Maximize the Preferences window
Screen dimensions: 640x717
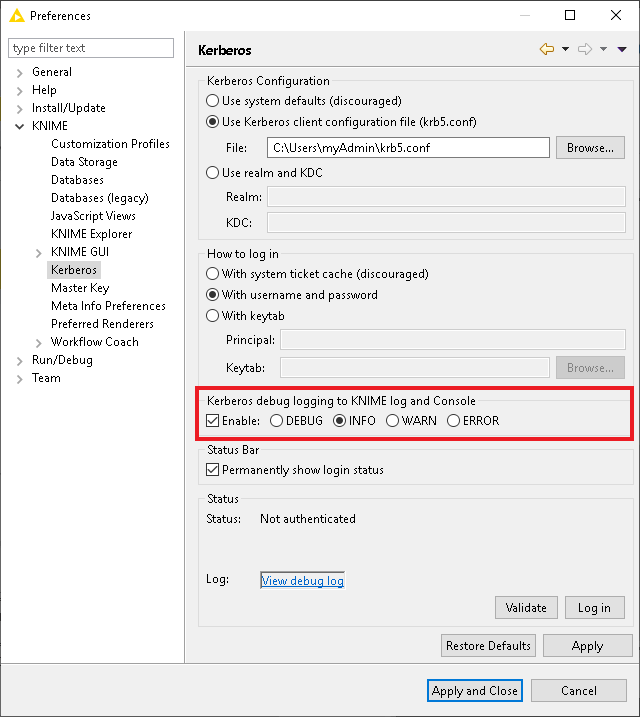(x=570, y=15)
